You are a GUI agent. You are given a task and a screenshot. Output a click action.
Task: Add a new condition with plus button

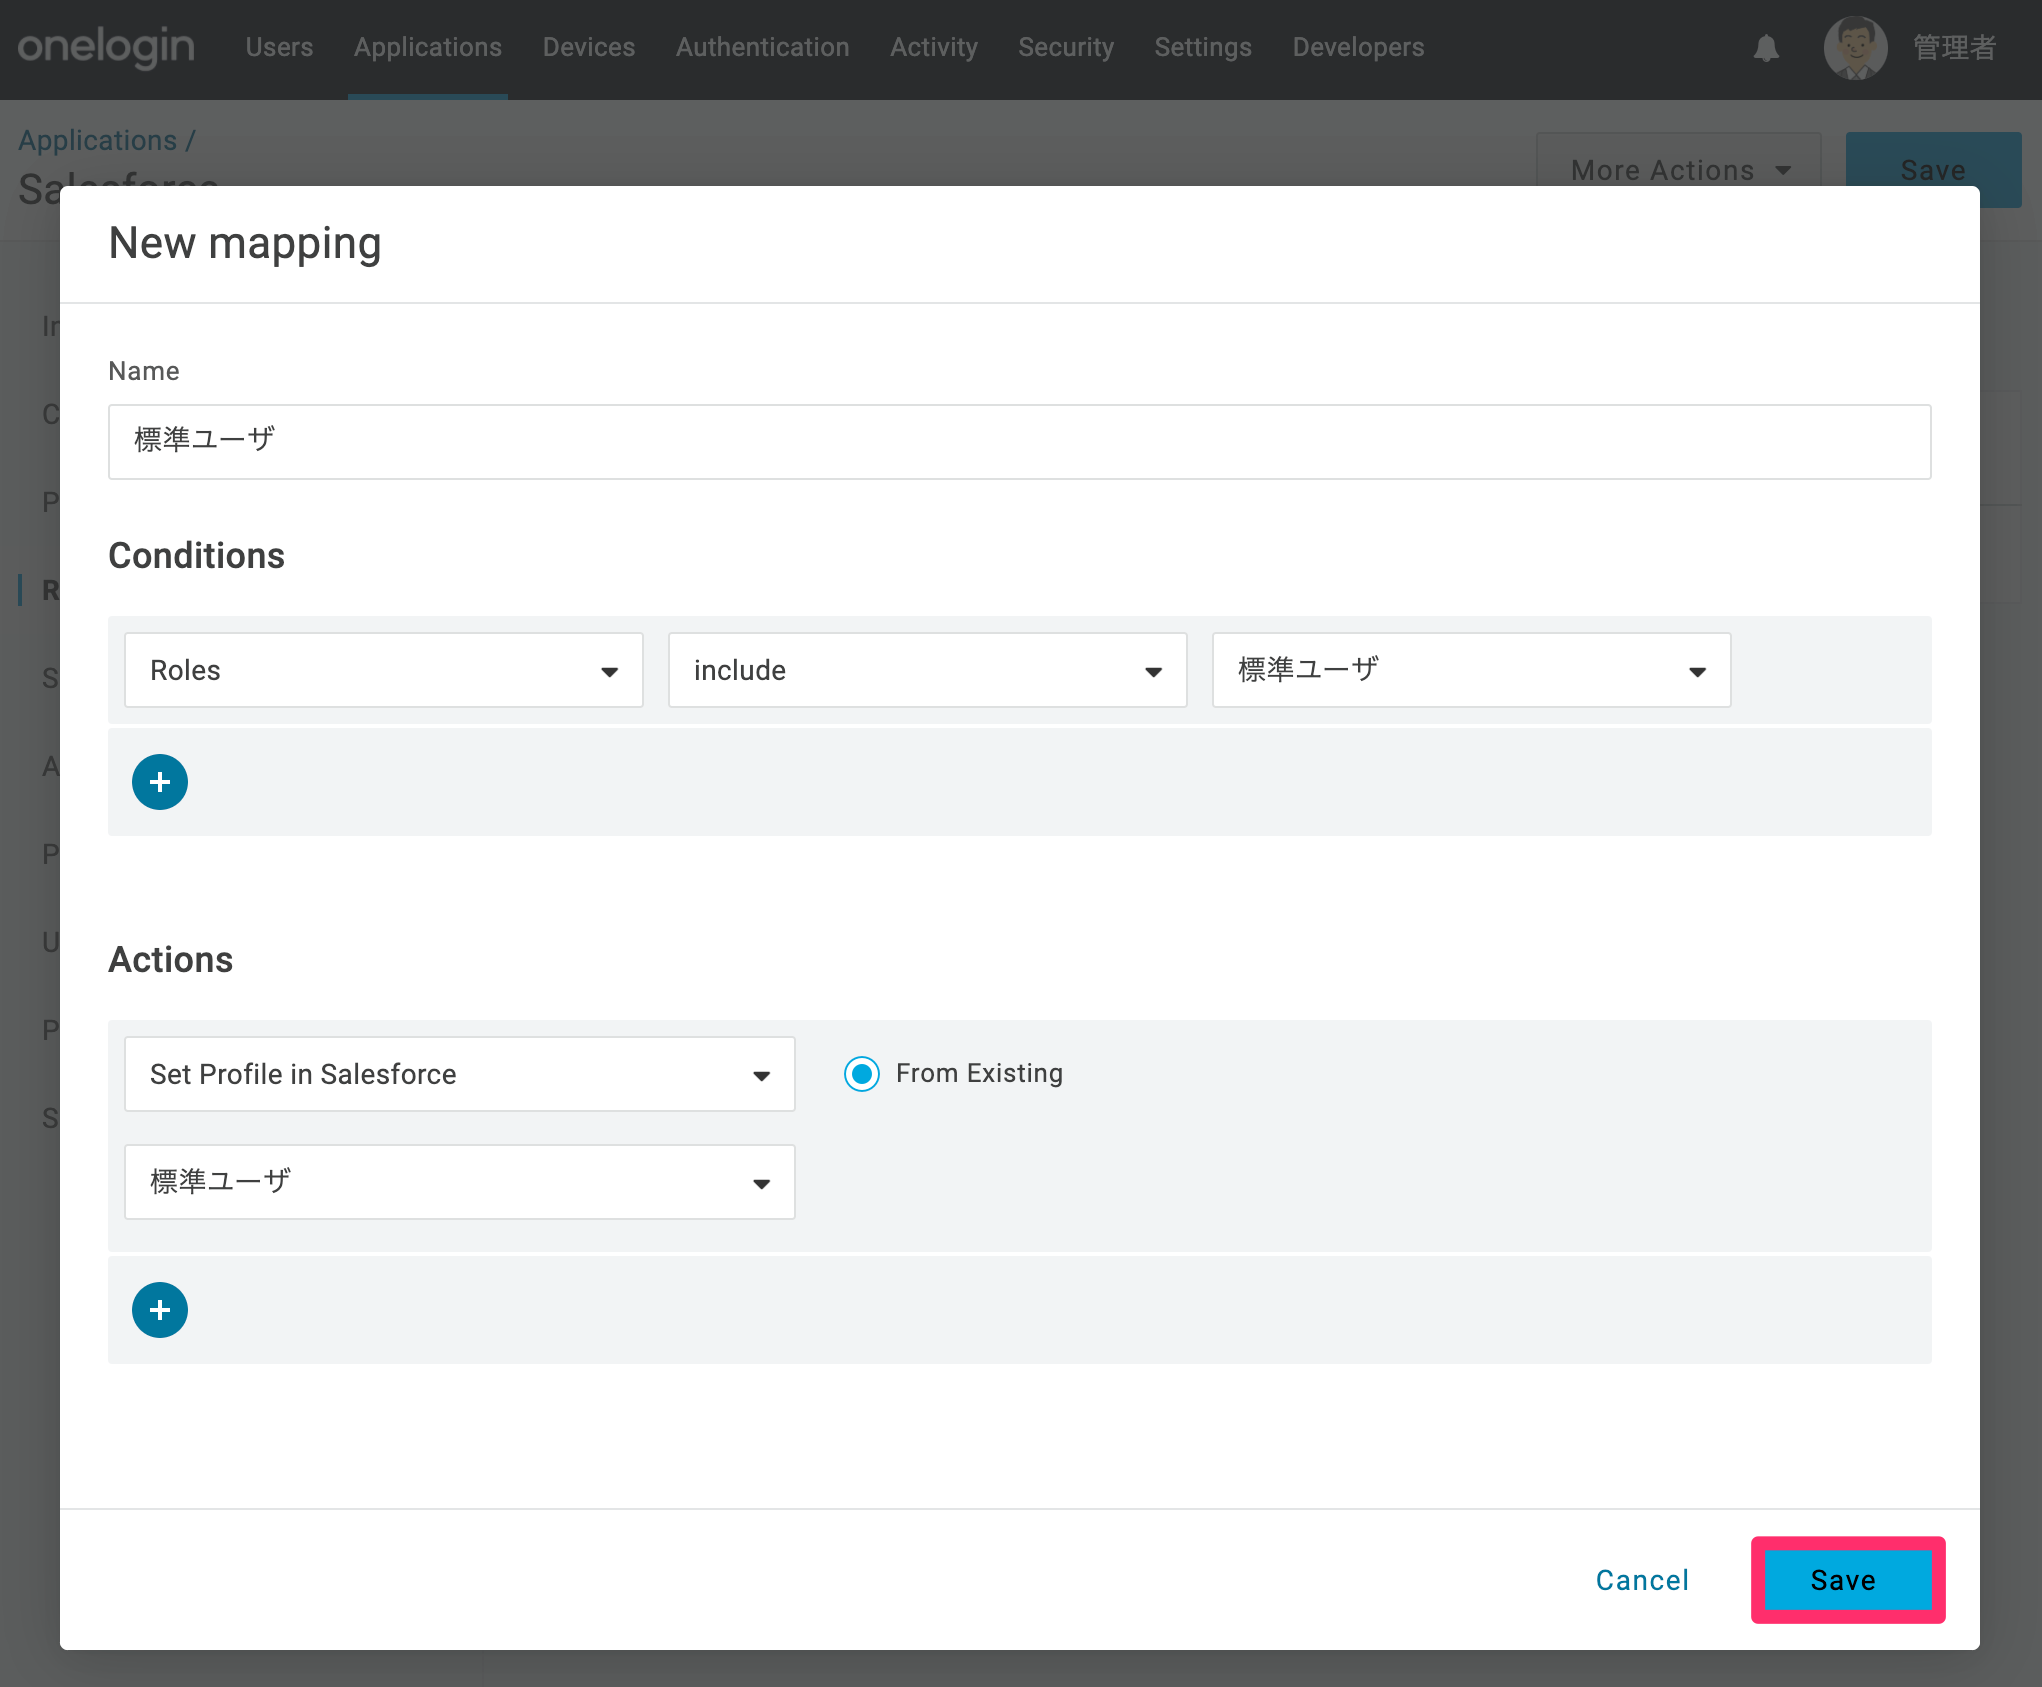coord(160,782)
